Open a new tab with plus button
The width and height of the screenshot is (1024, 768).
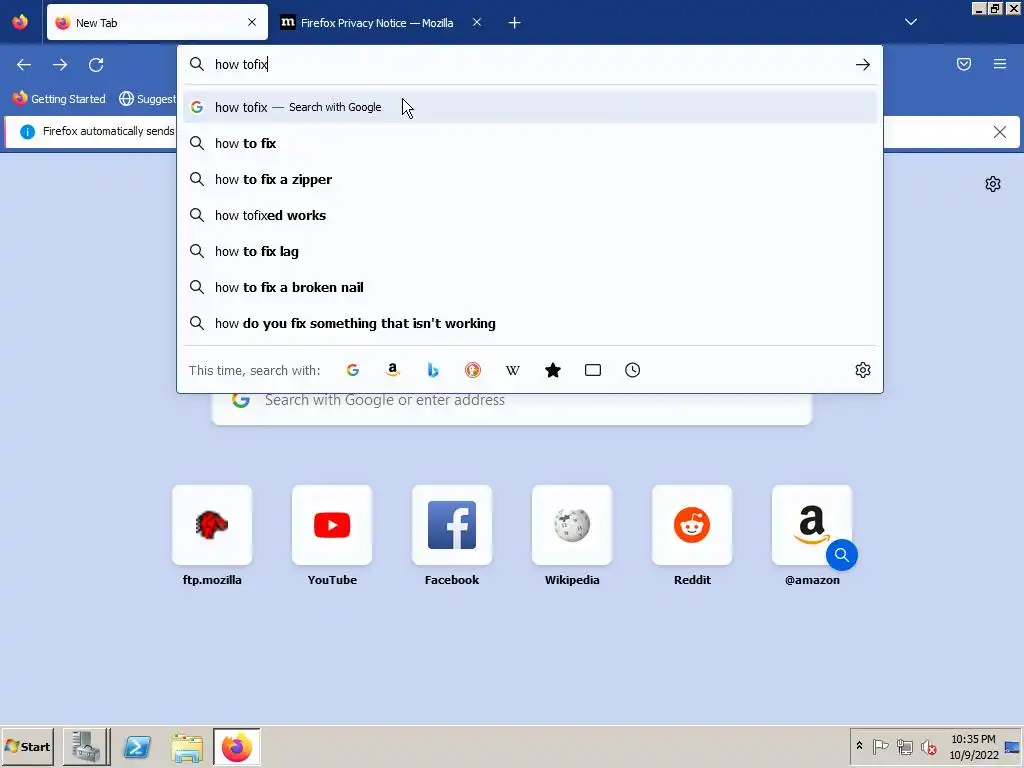[x=515, y=23]
